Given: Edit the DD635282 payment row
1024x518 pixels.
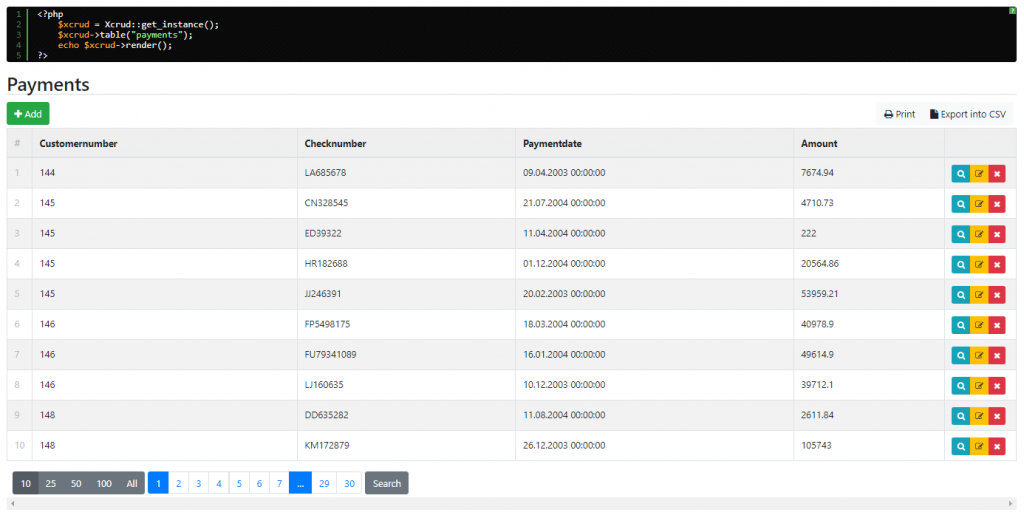Looking at the screenshot, I should 979,415.
